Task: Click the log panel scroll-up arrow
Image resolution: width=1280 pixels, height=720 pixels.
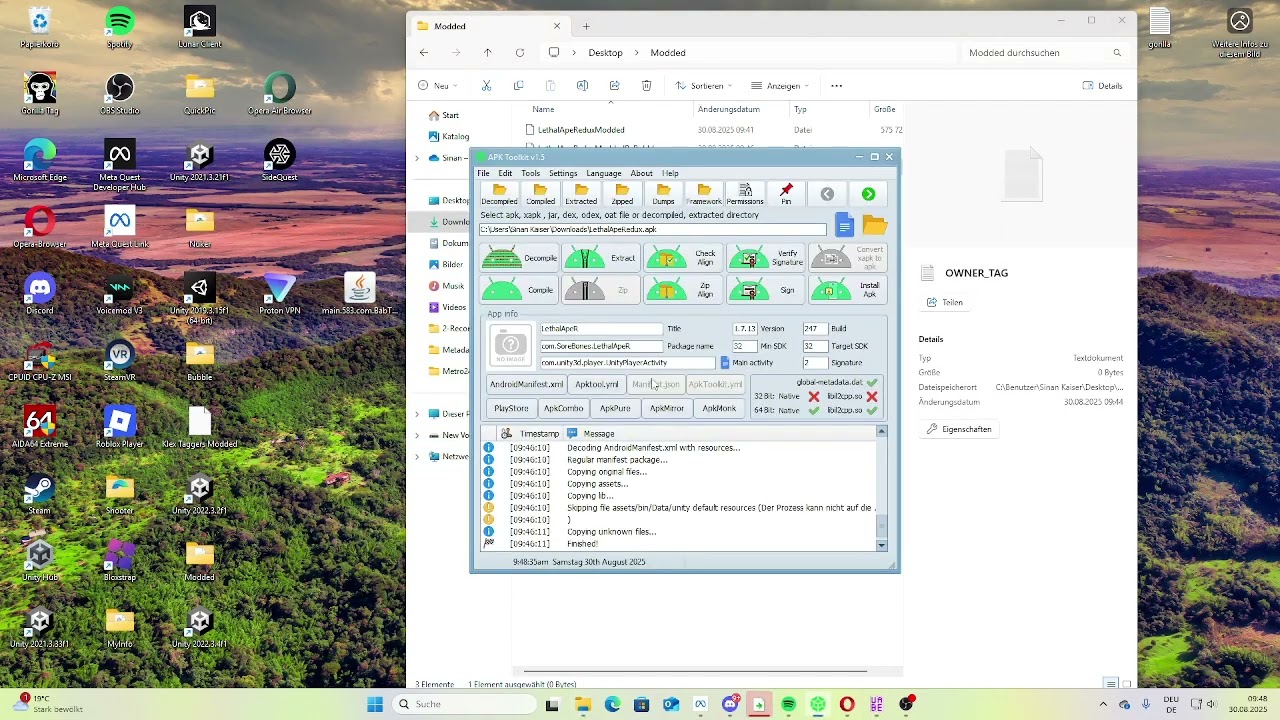Action: 881,432
